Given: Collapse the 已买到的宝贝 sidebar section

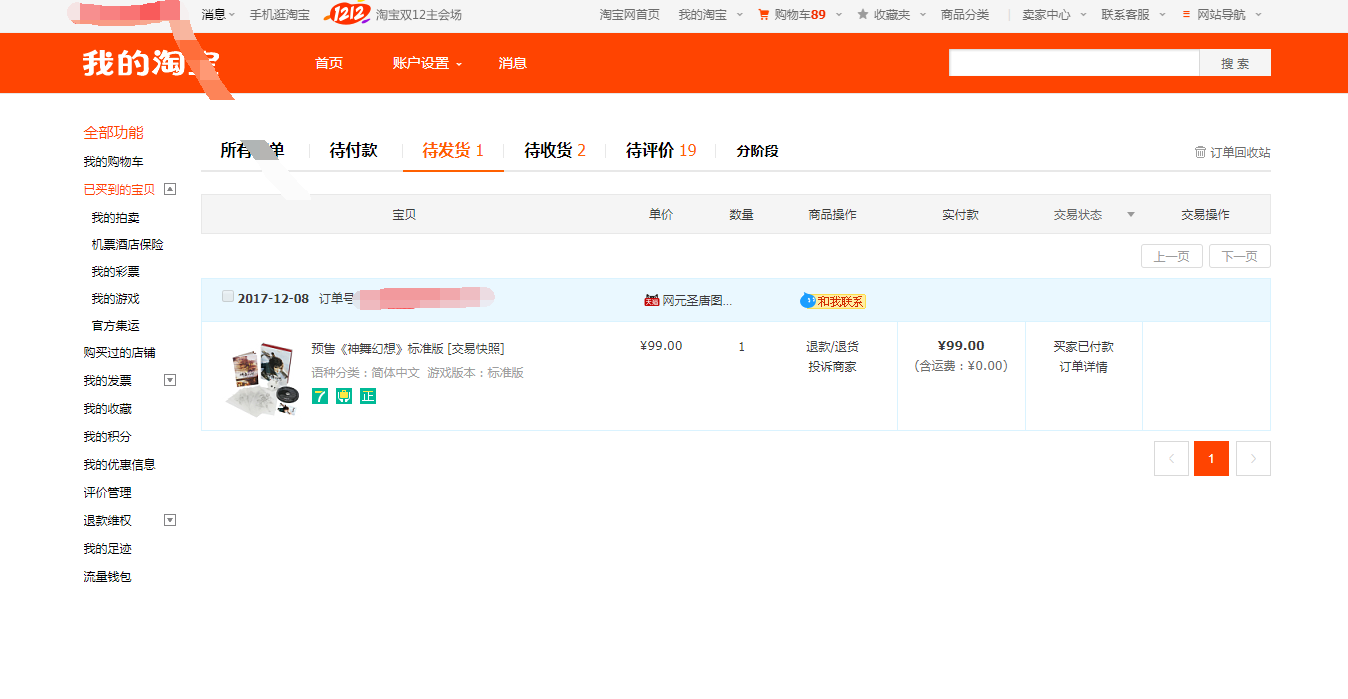Looking at the screenshot, I should [x=170, y=189].
